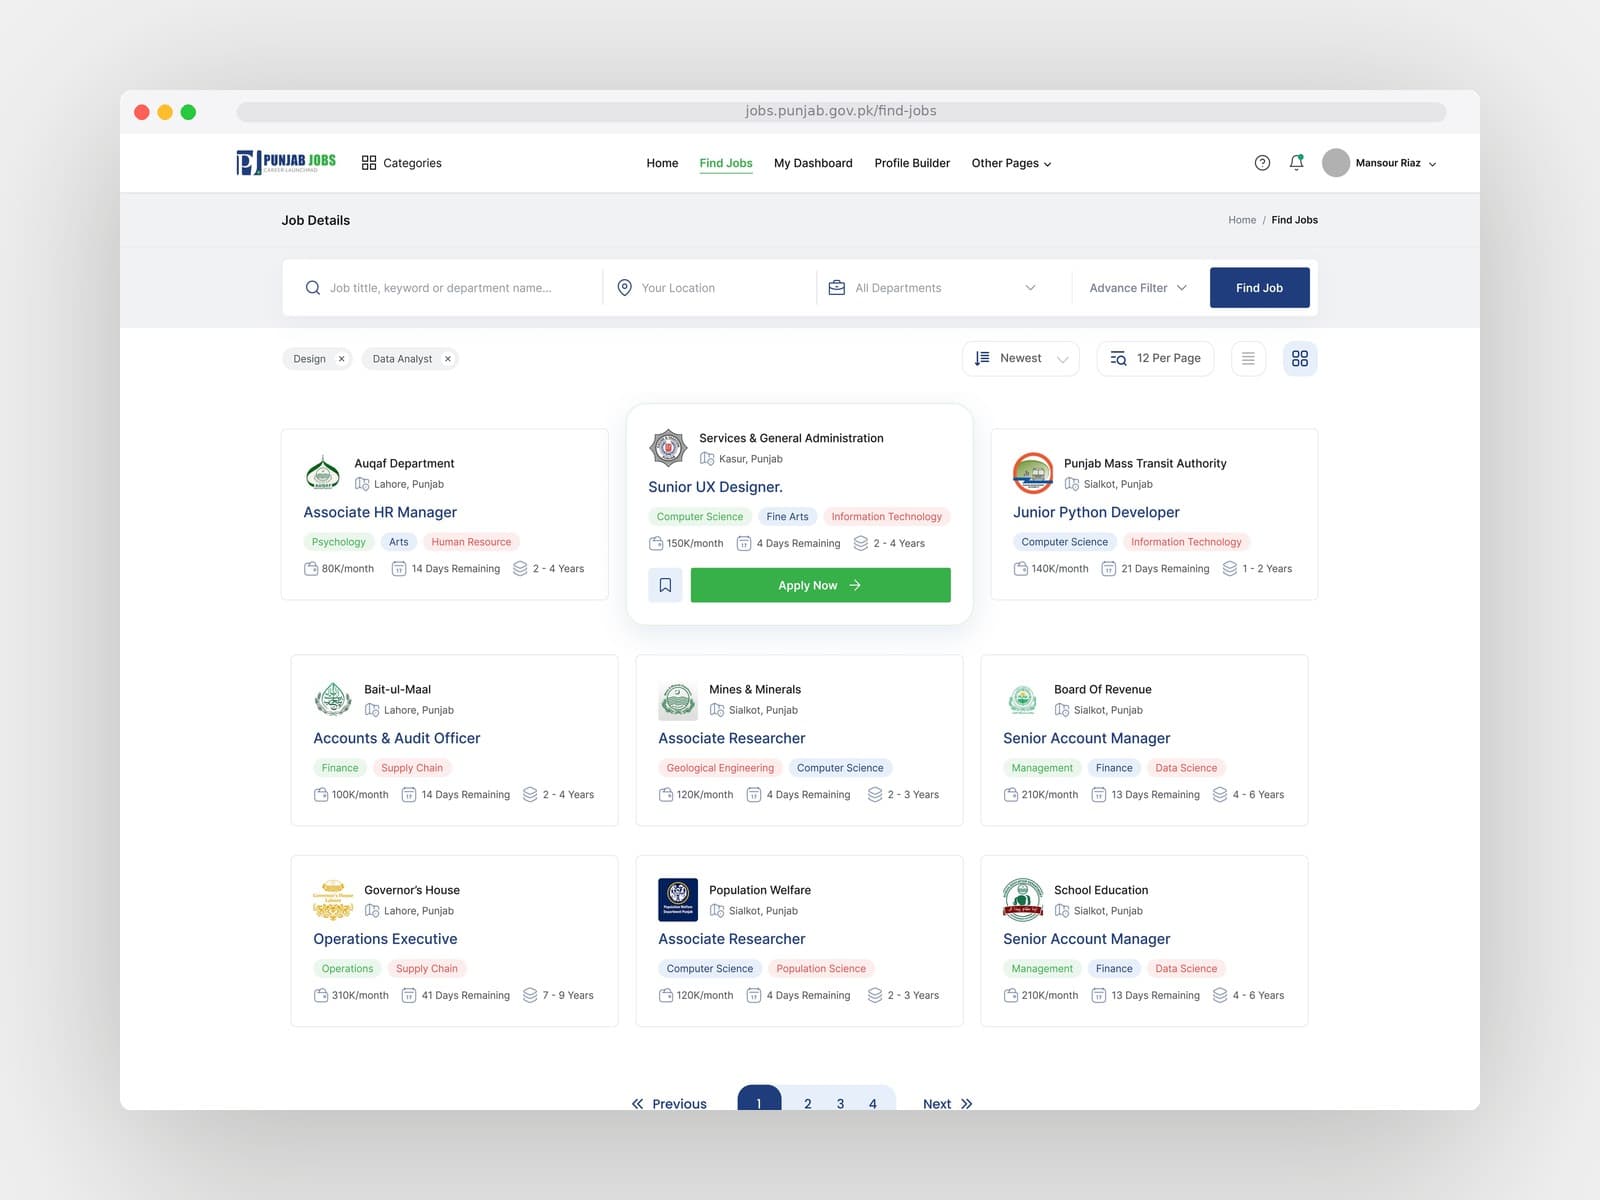Click Bait-ul-Maal department logo
Screen dimensions: 1600x1200
[x=333, y=699]
